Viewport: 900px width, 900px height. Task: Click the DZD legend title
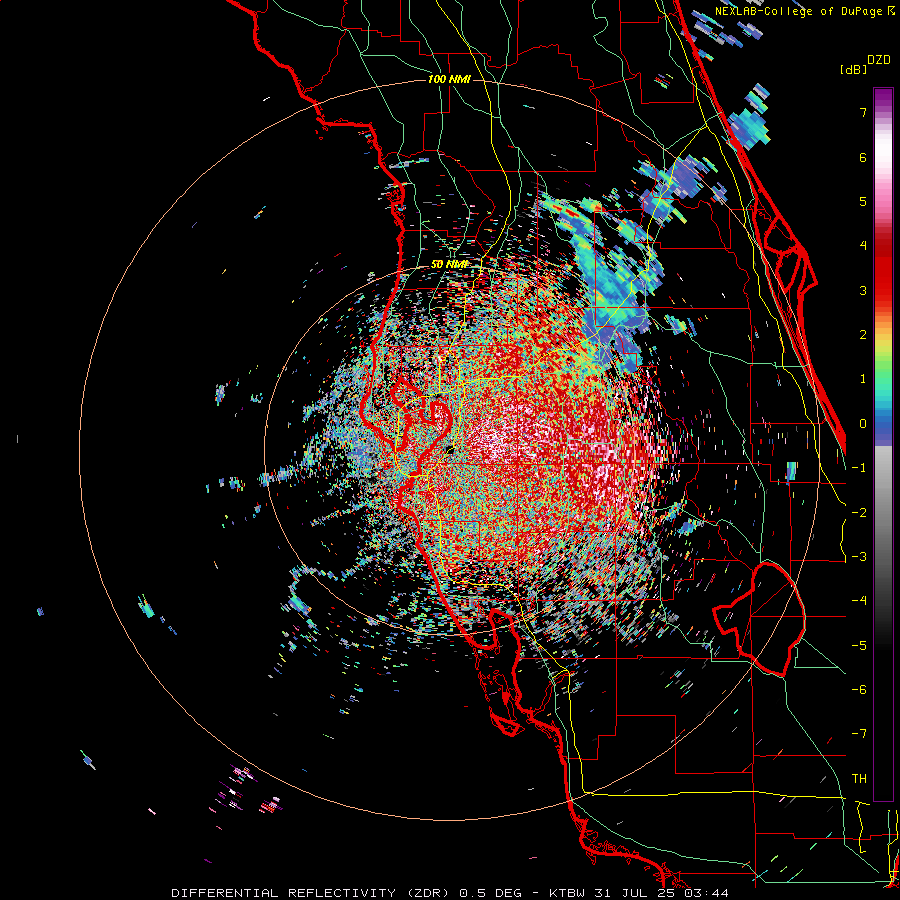[x=879, y=60]
